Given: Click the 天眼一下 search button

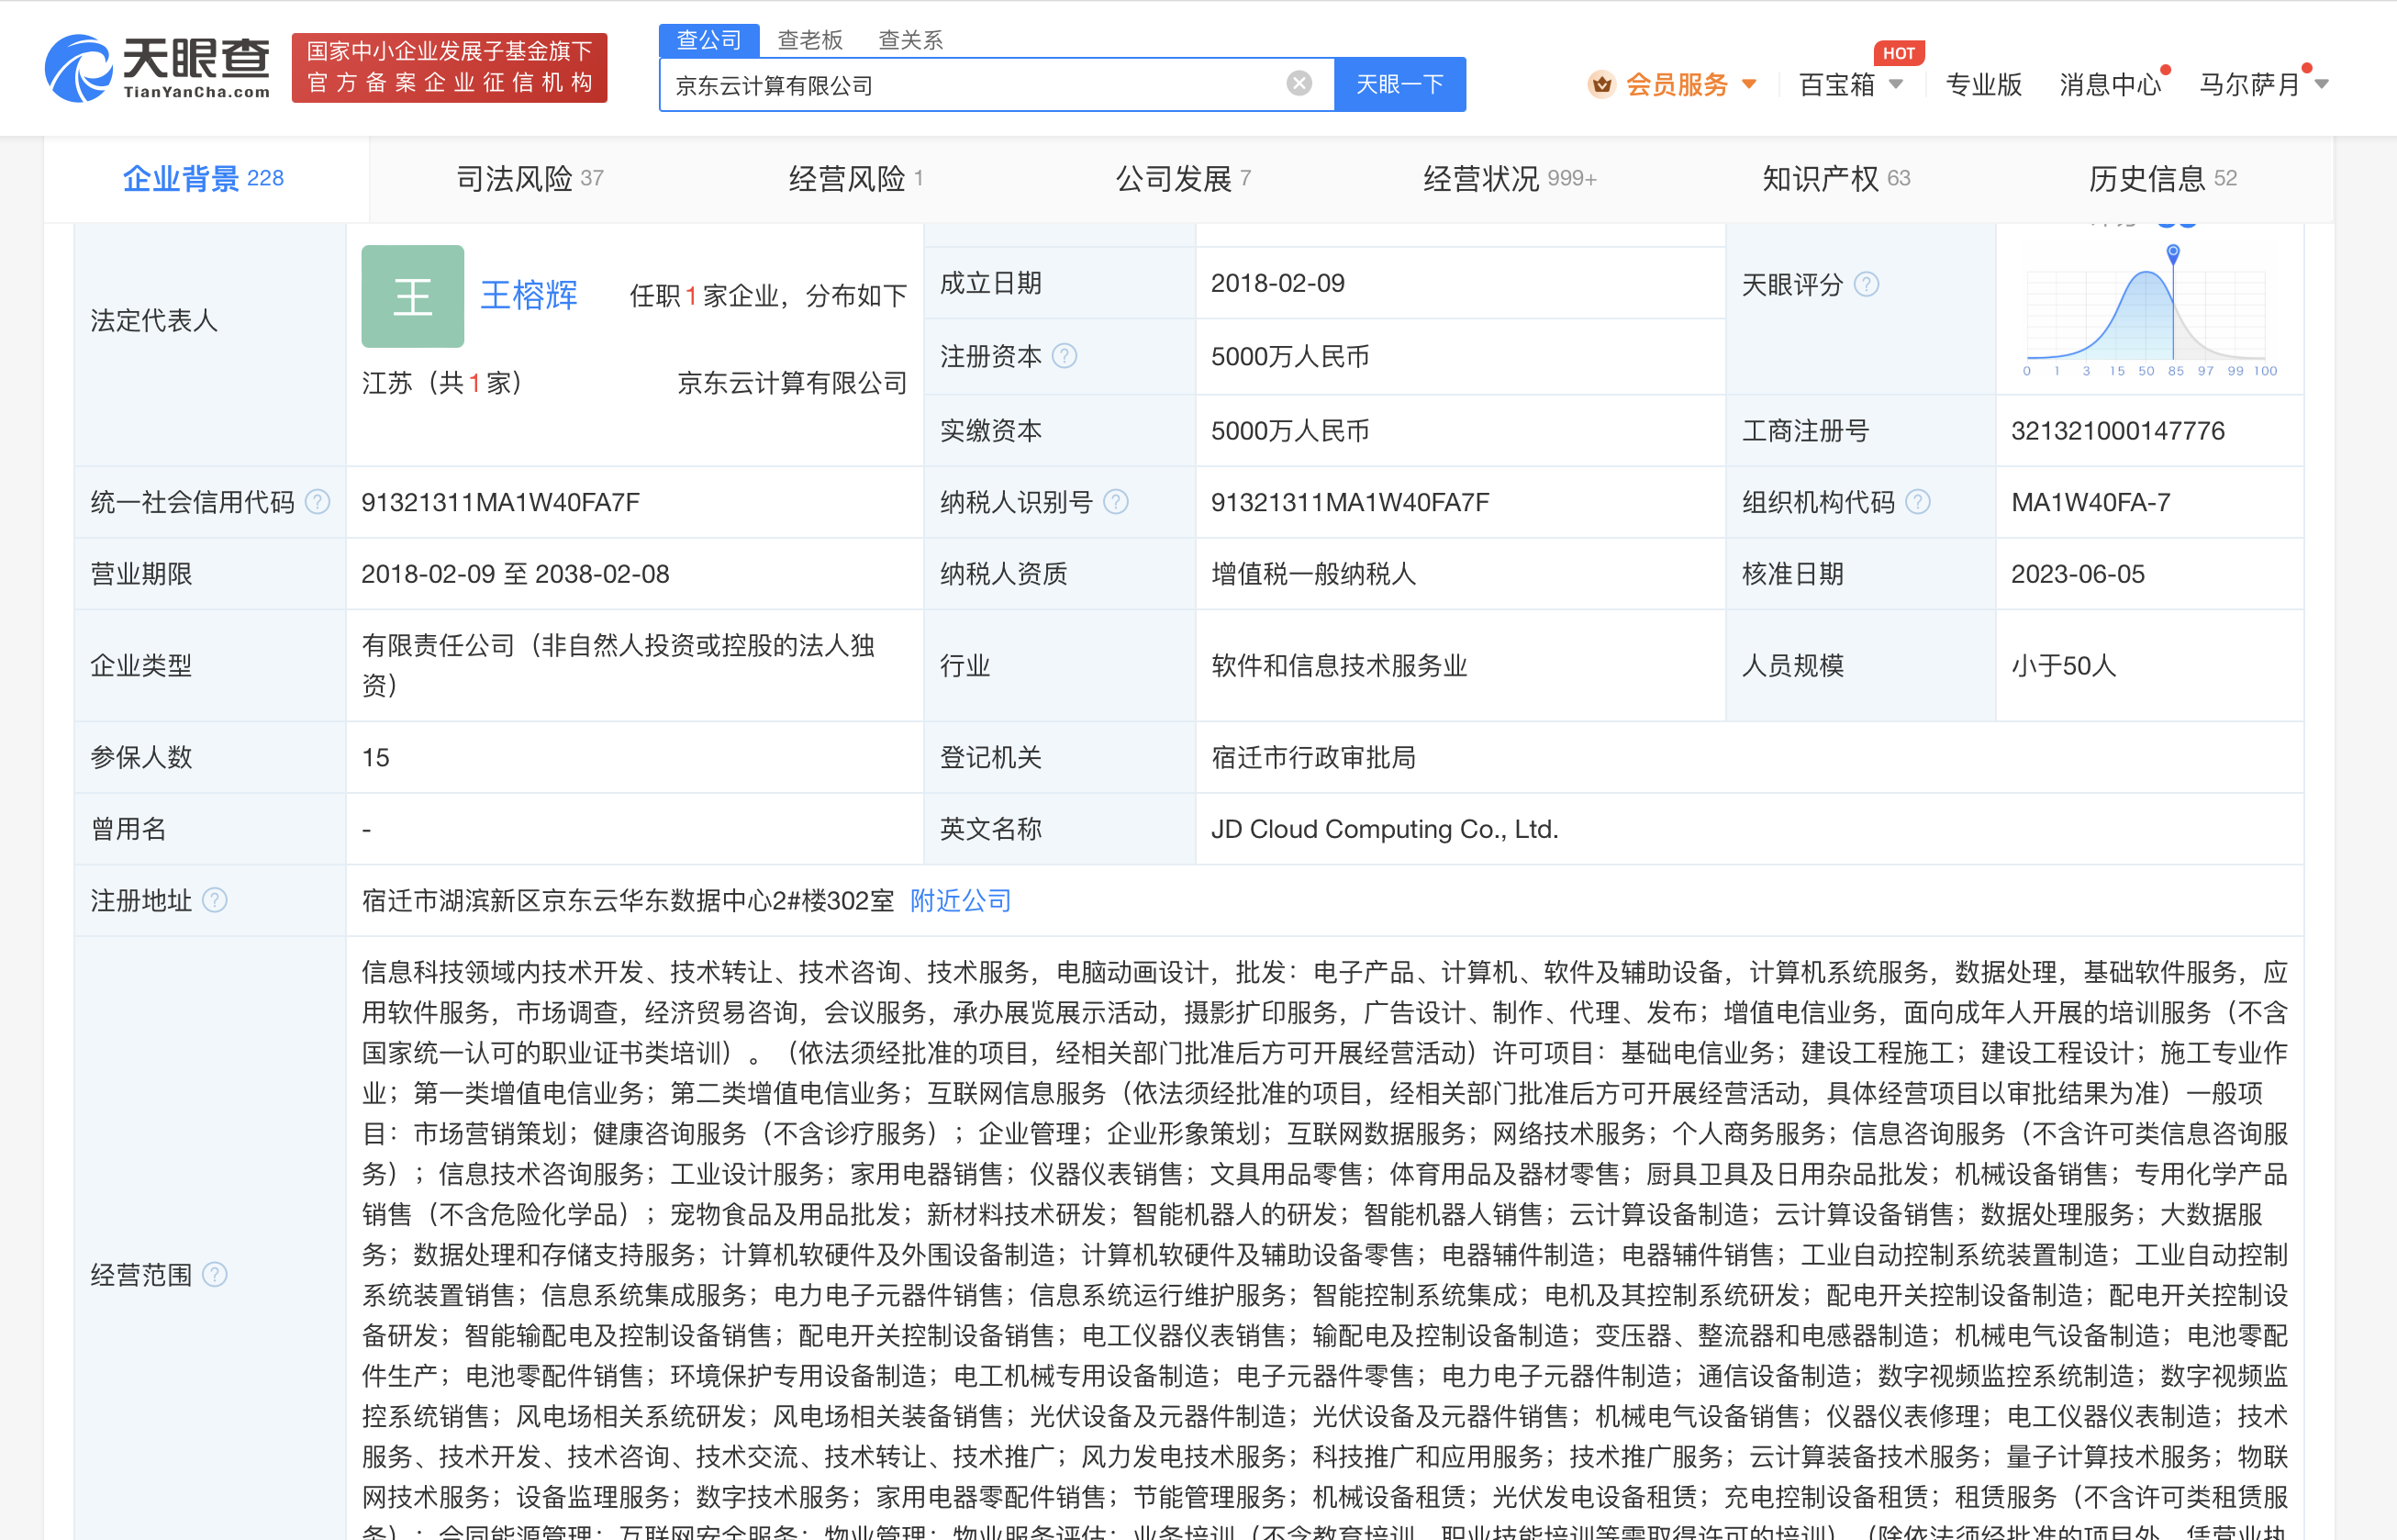Looking at the screenshot, I should [x=1399, y=85].
